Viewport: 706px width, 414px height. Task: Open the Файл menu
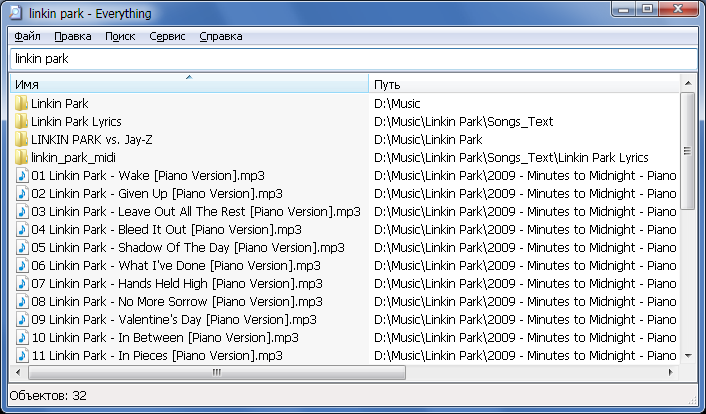(27, 36)
